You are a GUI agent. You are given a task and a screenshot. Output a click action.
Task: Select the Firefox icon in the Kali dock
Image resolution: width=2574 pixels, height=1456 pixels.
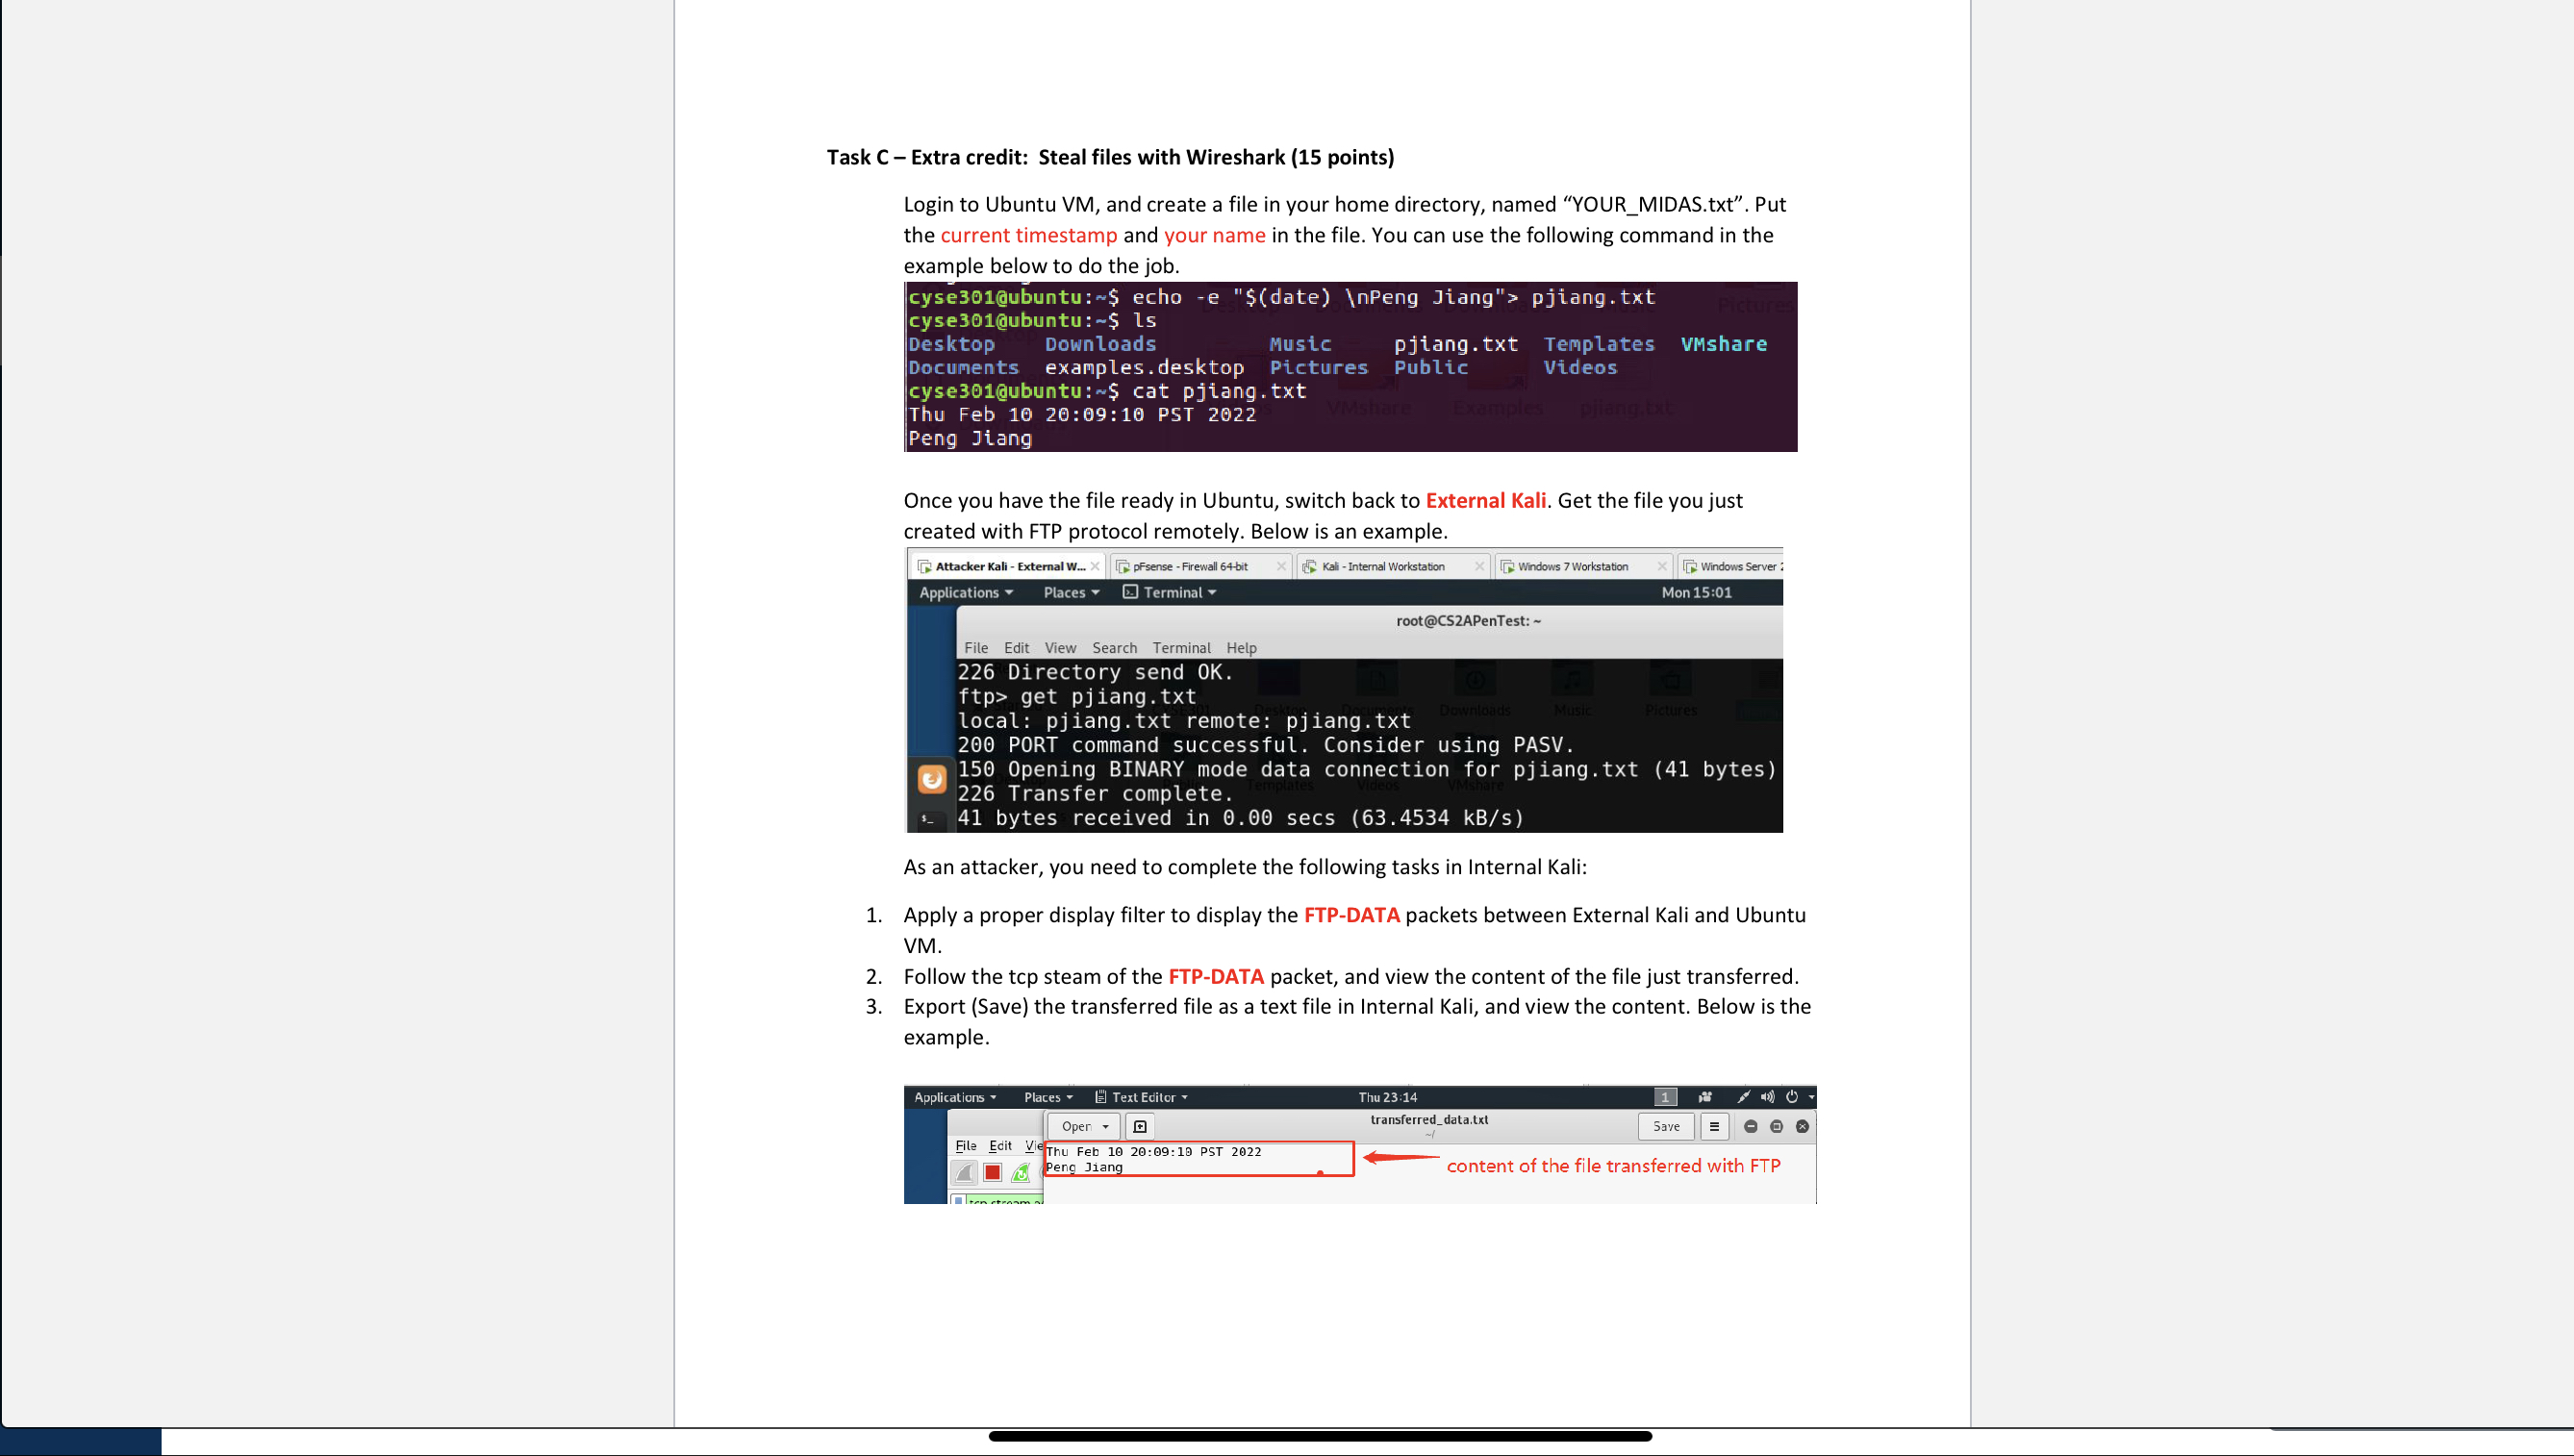pyautogui.click(x=934, y=782)
